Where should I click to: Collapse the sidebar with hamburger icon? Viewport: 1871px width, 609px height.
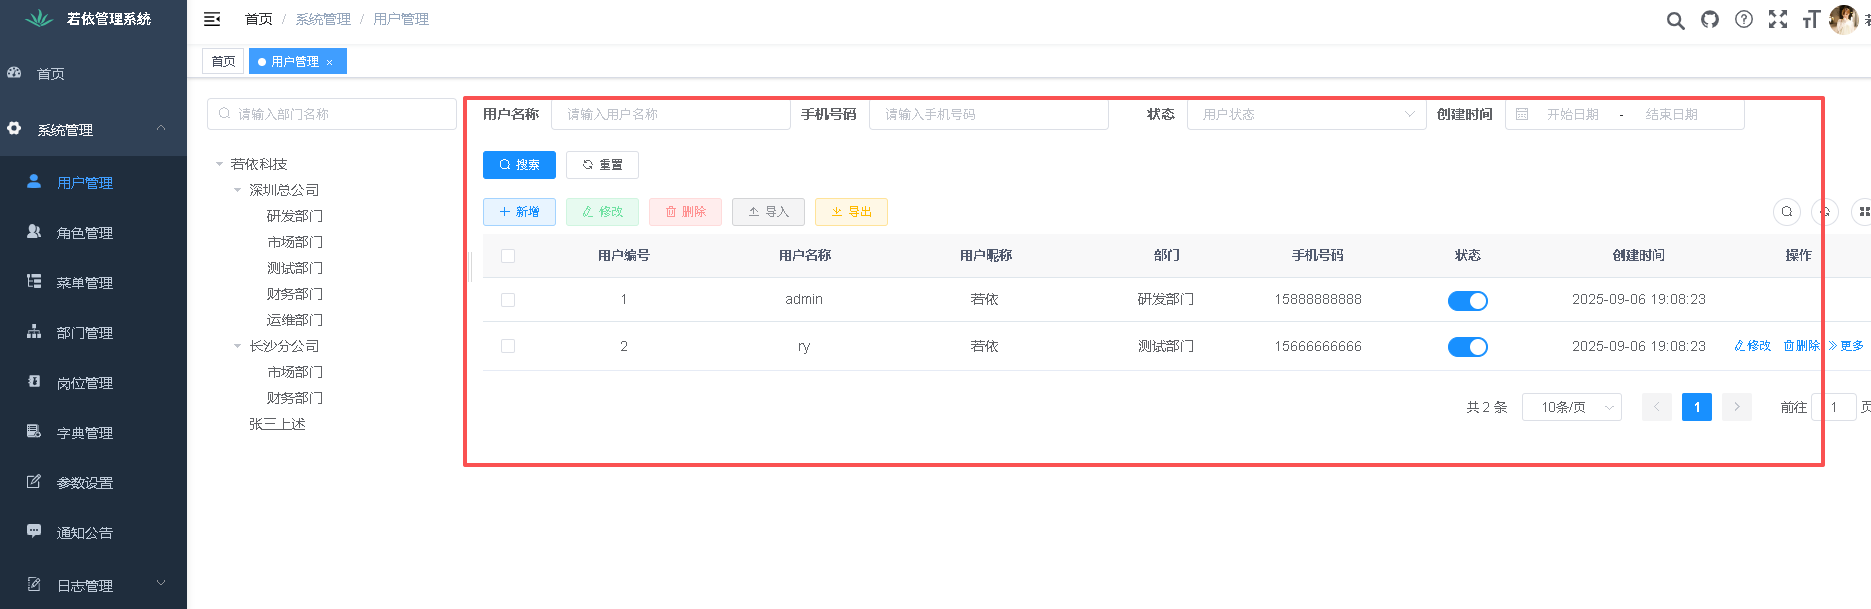[x=212, y=19]
